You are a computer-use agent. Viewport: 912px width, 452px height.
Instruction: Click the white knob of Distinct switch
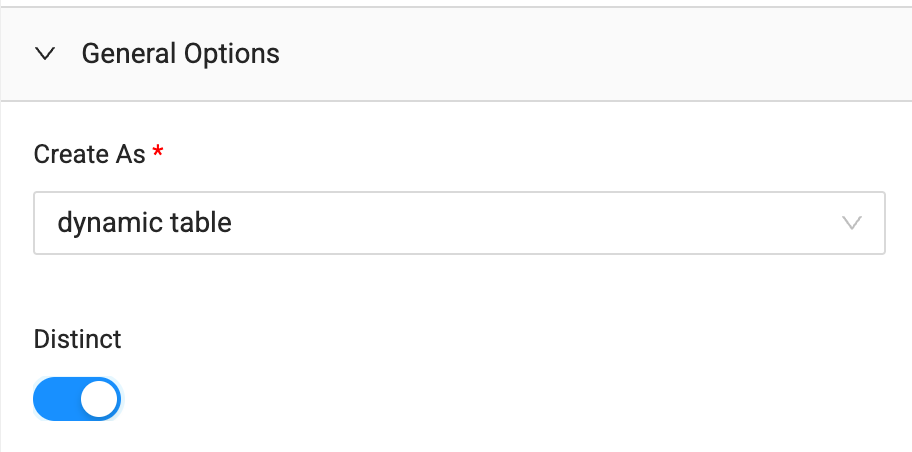tap(100, 400)
